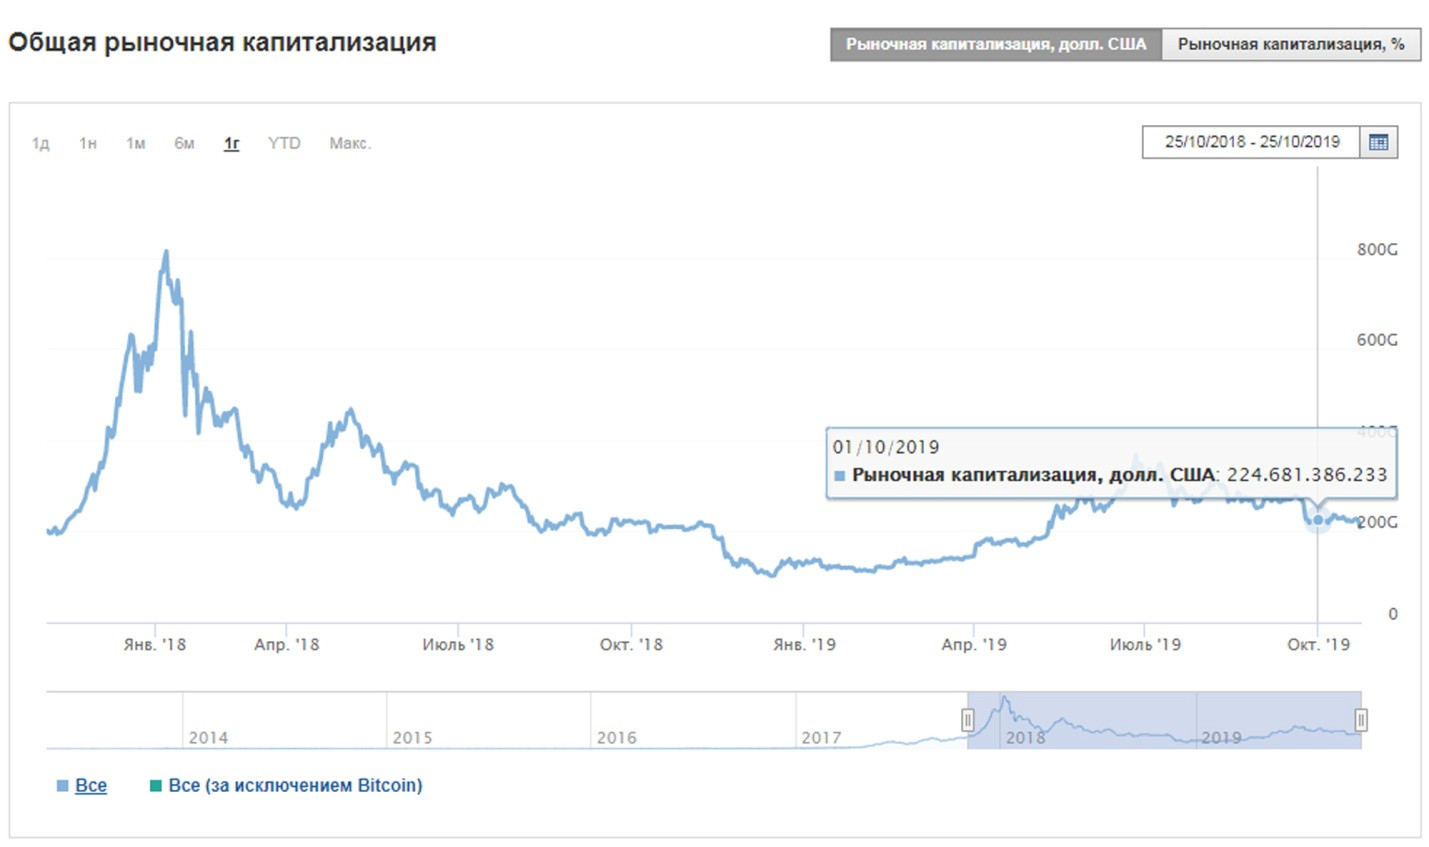Click the 'Апр. '19' axis label
1429x847 pixels.
tap(974, 645)
